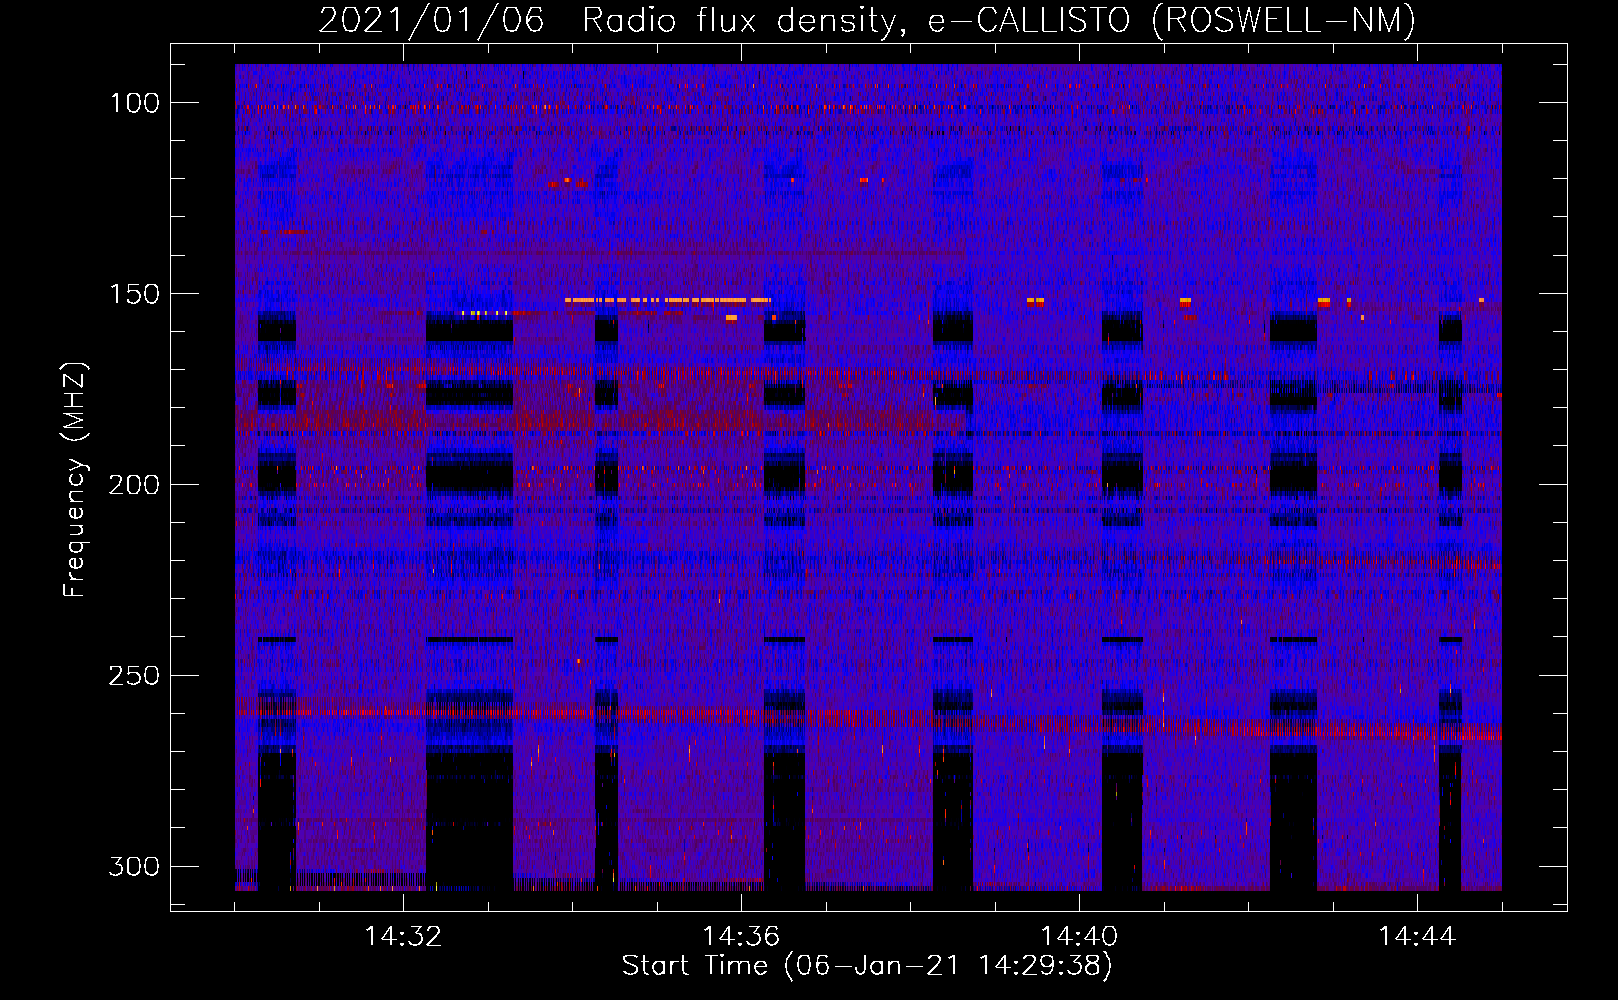
Task: Click the 300 frequency tick label
Action: (x=134, y=867)
